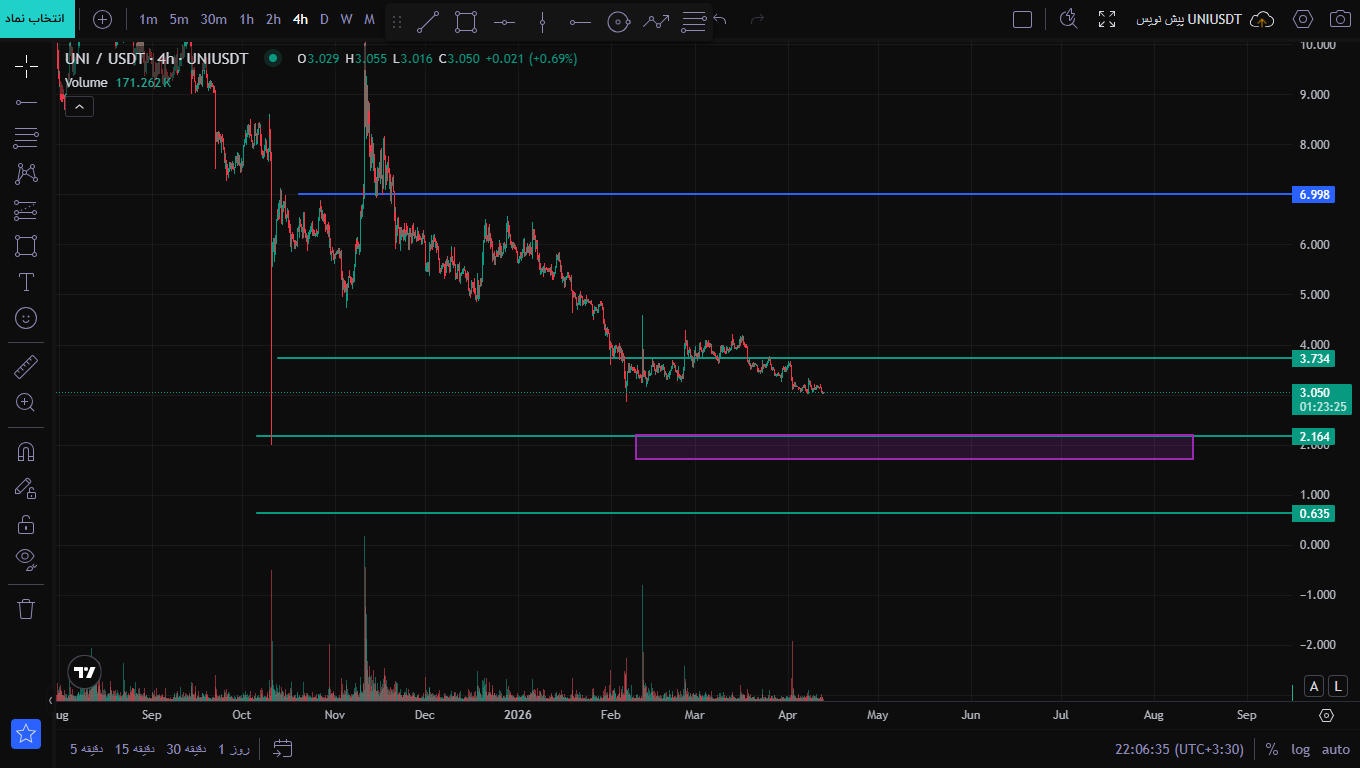Redo the last undone action

757,19
